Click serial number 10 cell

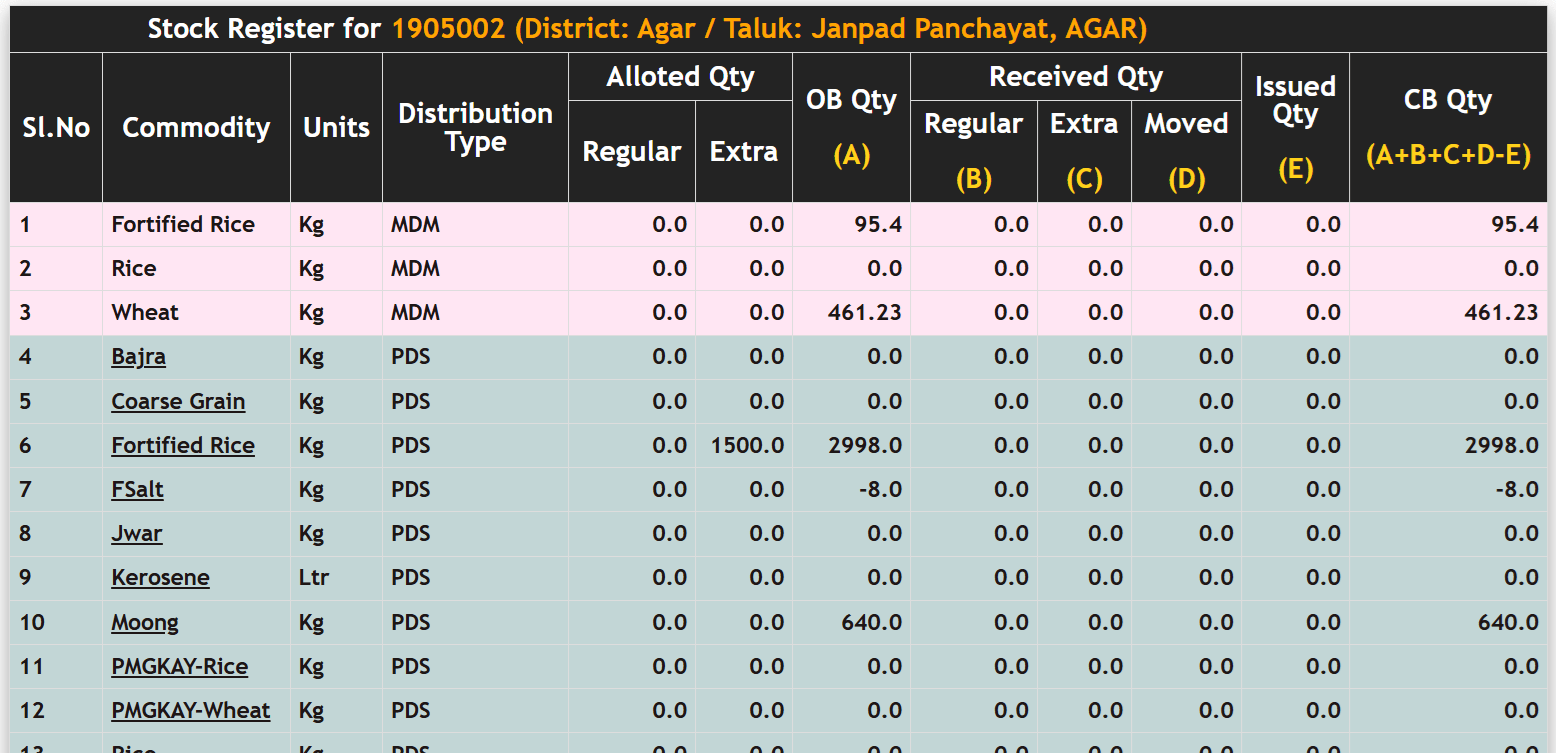coord(56,622)
